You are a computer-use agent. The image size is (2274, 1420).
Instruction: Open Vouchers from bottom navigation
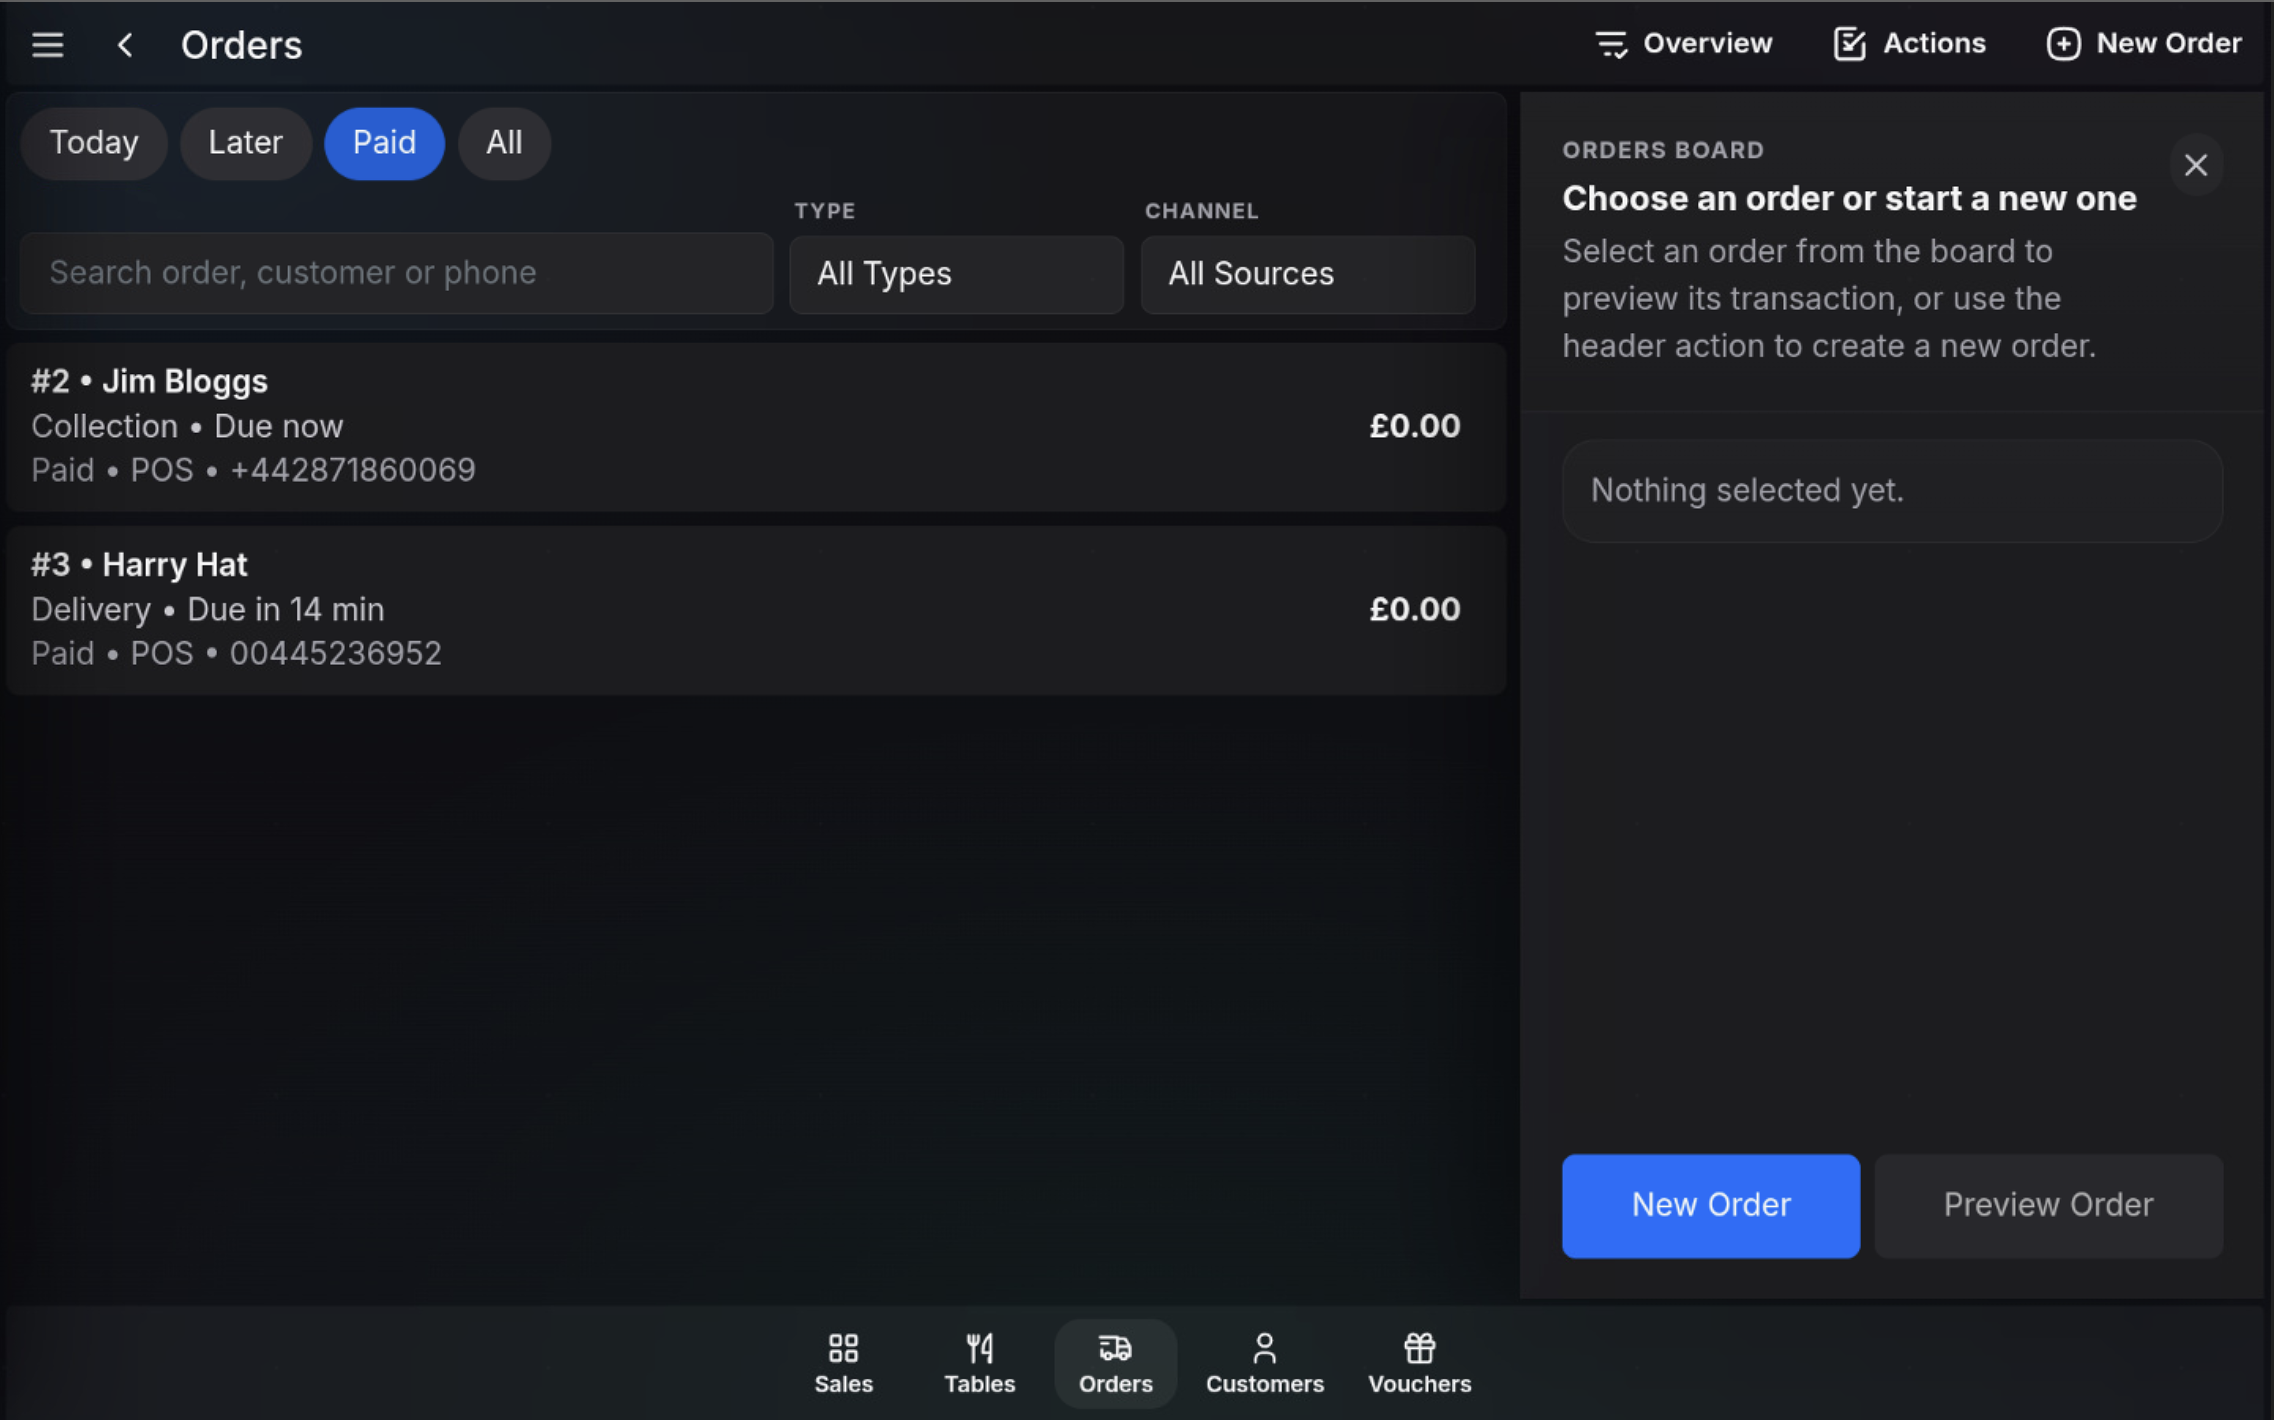[1419, 1364]
